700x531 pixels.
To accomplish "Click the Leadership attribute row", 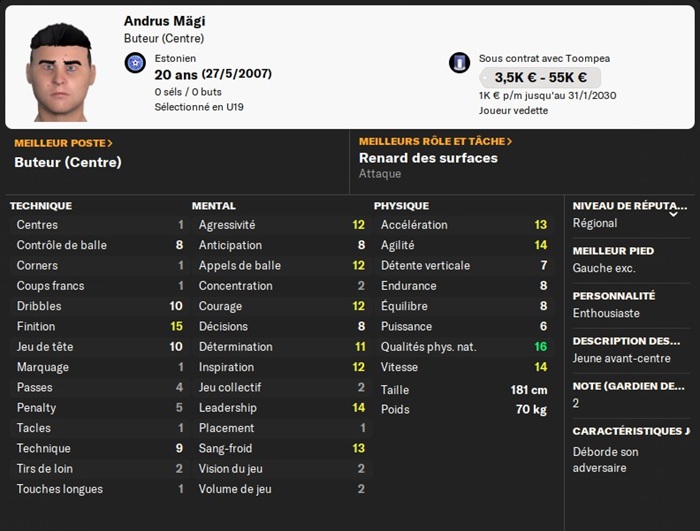I will click(x=281, y=408).
